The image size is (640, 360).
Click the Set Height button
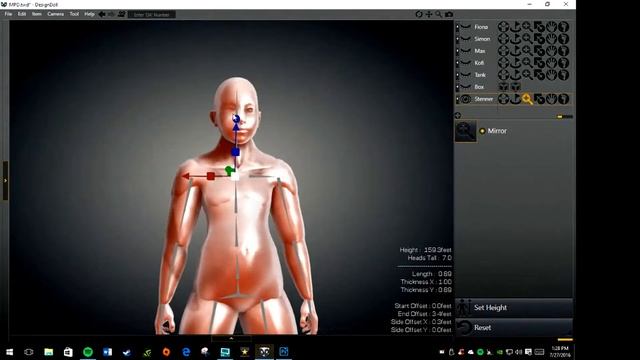[x=514, y=308]
